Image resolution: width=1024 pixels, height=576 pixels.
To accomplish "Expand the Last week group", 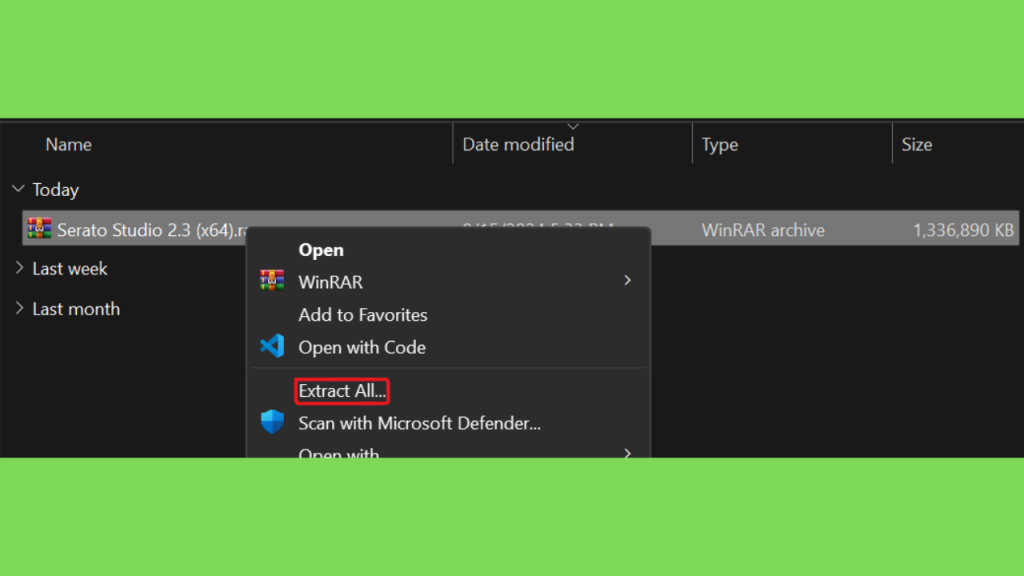I will (x=19, y=268).
